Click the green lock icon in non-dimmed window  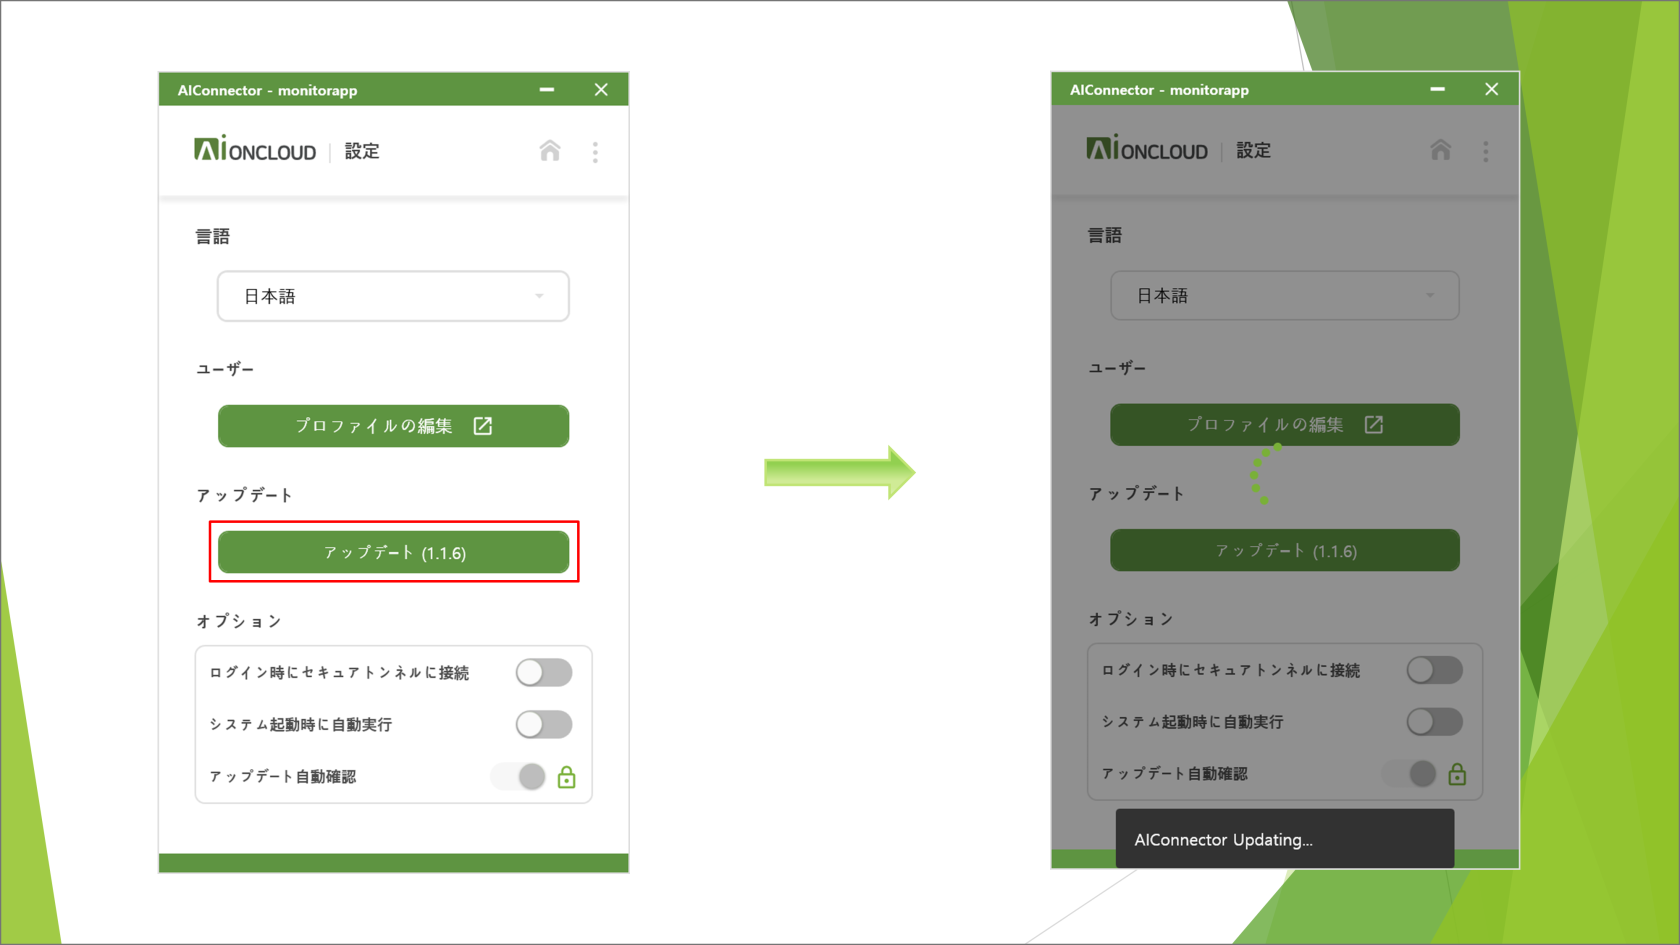point(566,777)
